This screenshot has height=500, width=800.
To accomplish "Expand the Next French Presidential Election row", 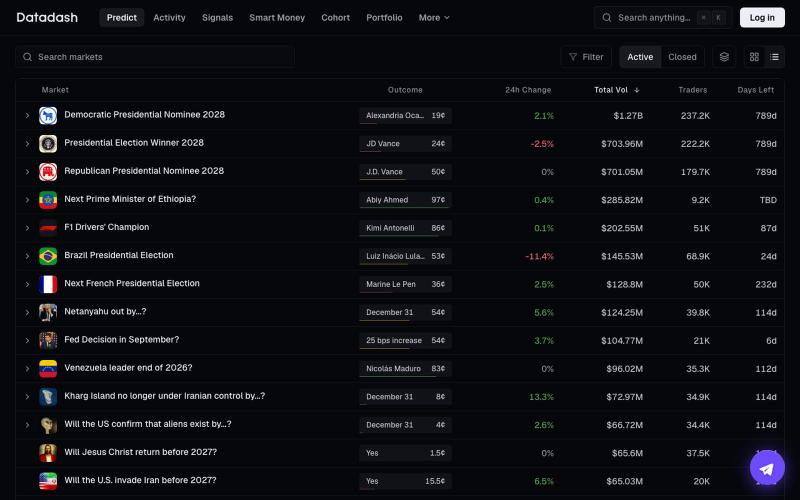I will (27, 284).
